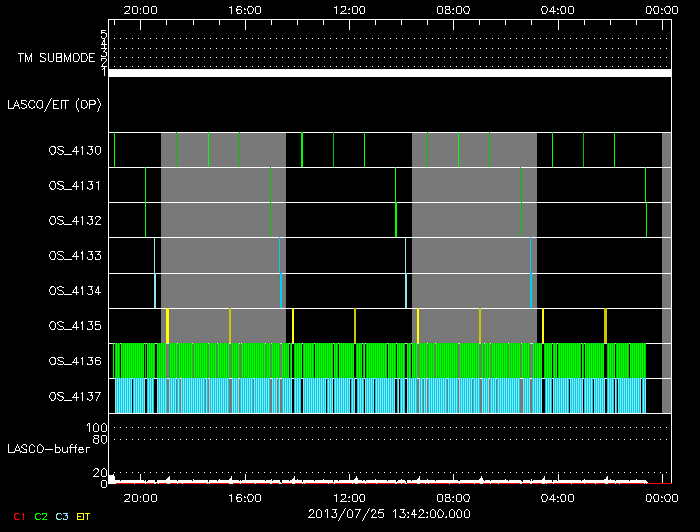This screenshot has height=532, width=700.
Task: Click the 08:00 tick on the bottom time axis
Action: click(453, 497)
